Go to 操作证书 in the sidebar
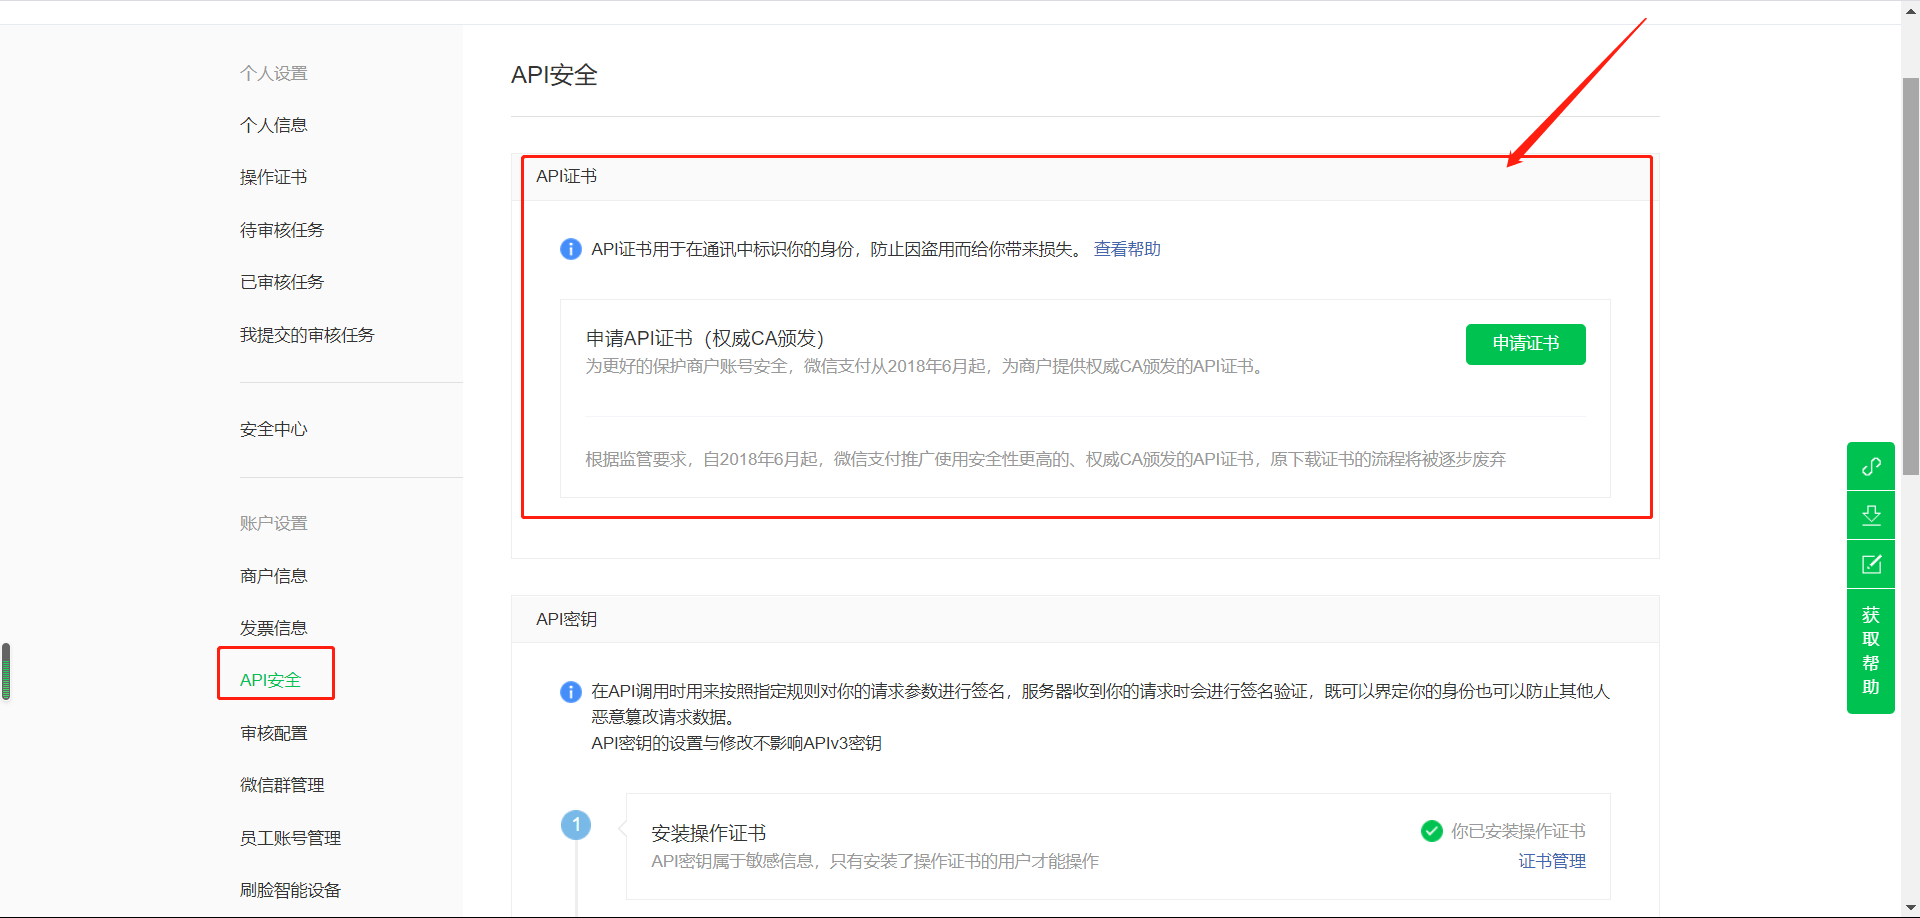 274,177
